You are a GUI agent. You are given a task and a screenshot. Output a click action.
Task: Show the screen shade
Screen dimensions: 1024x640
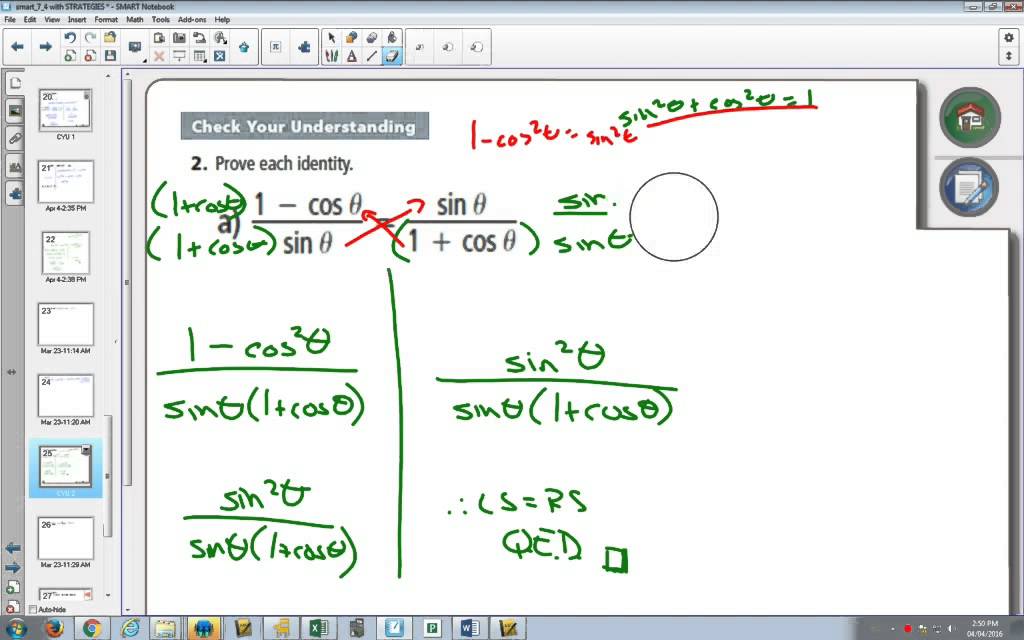(x=179, y=56)
